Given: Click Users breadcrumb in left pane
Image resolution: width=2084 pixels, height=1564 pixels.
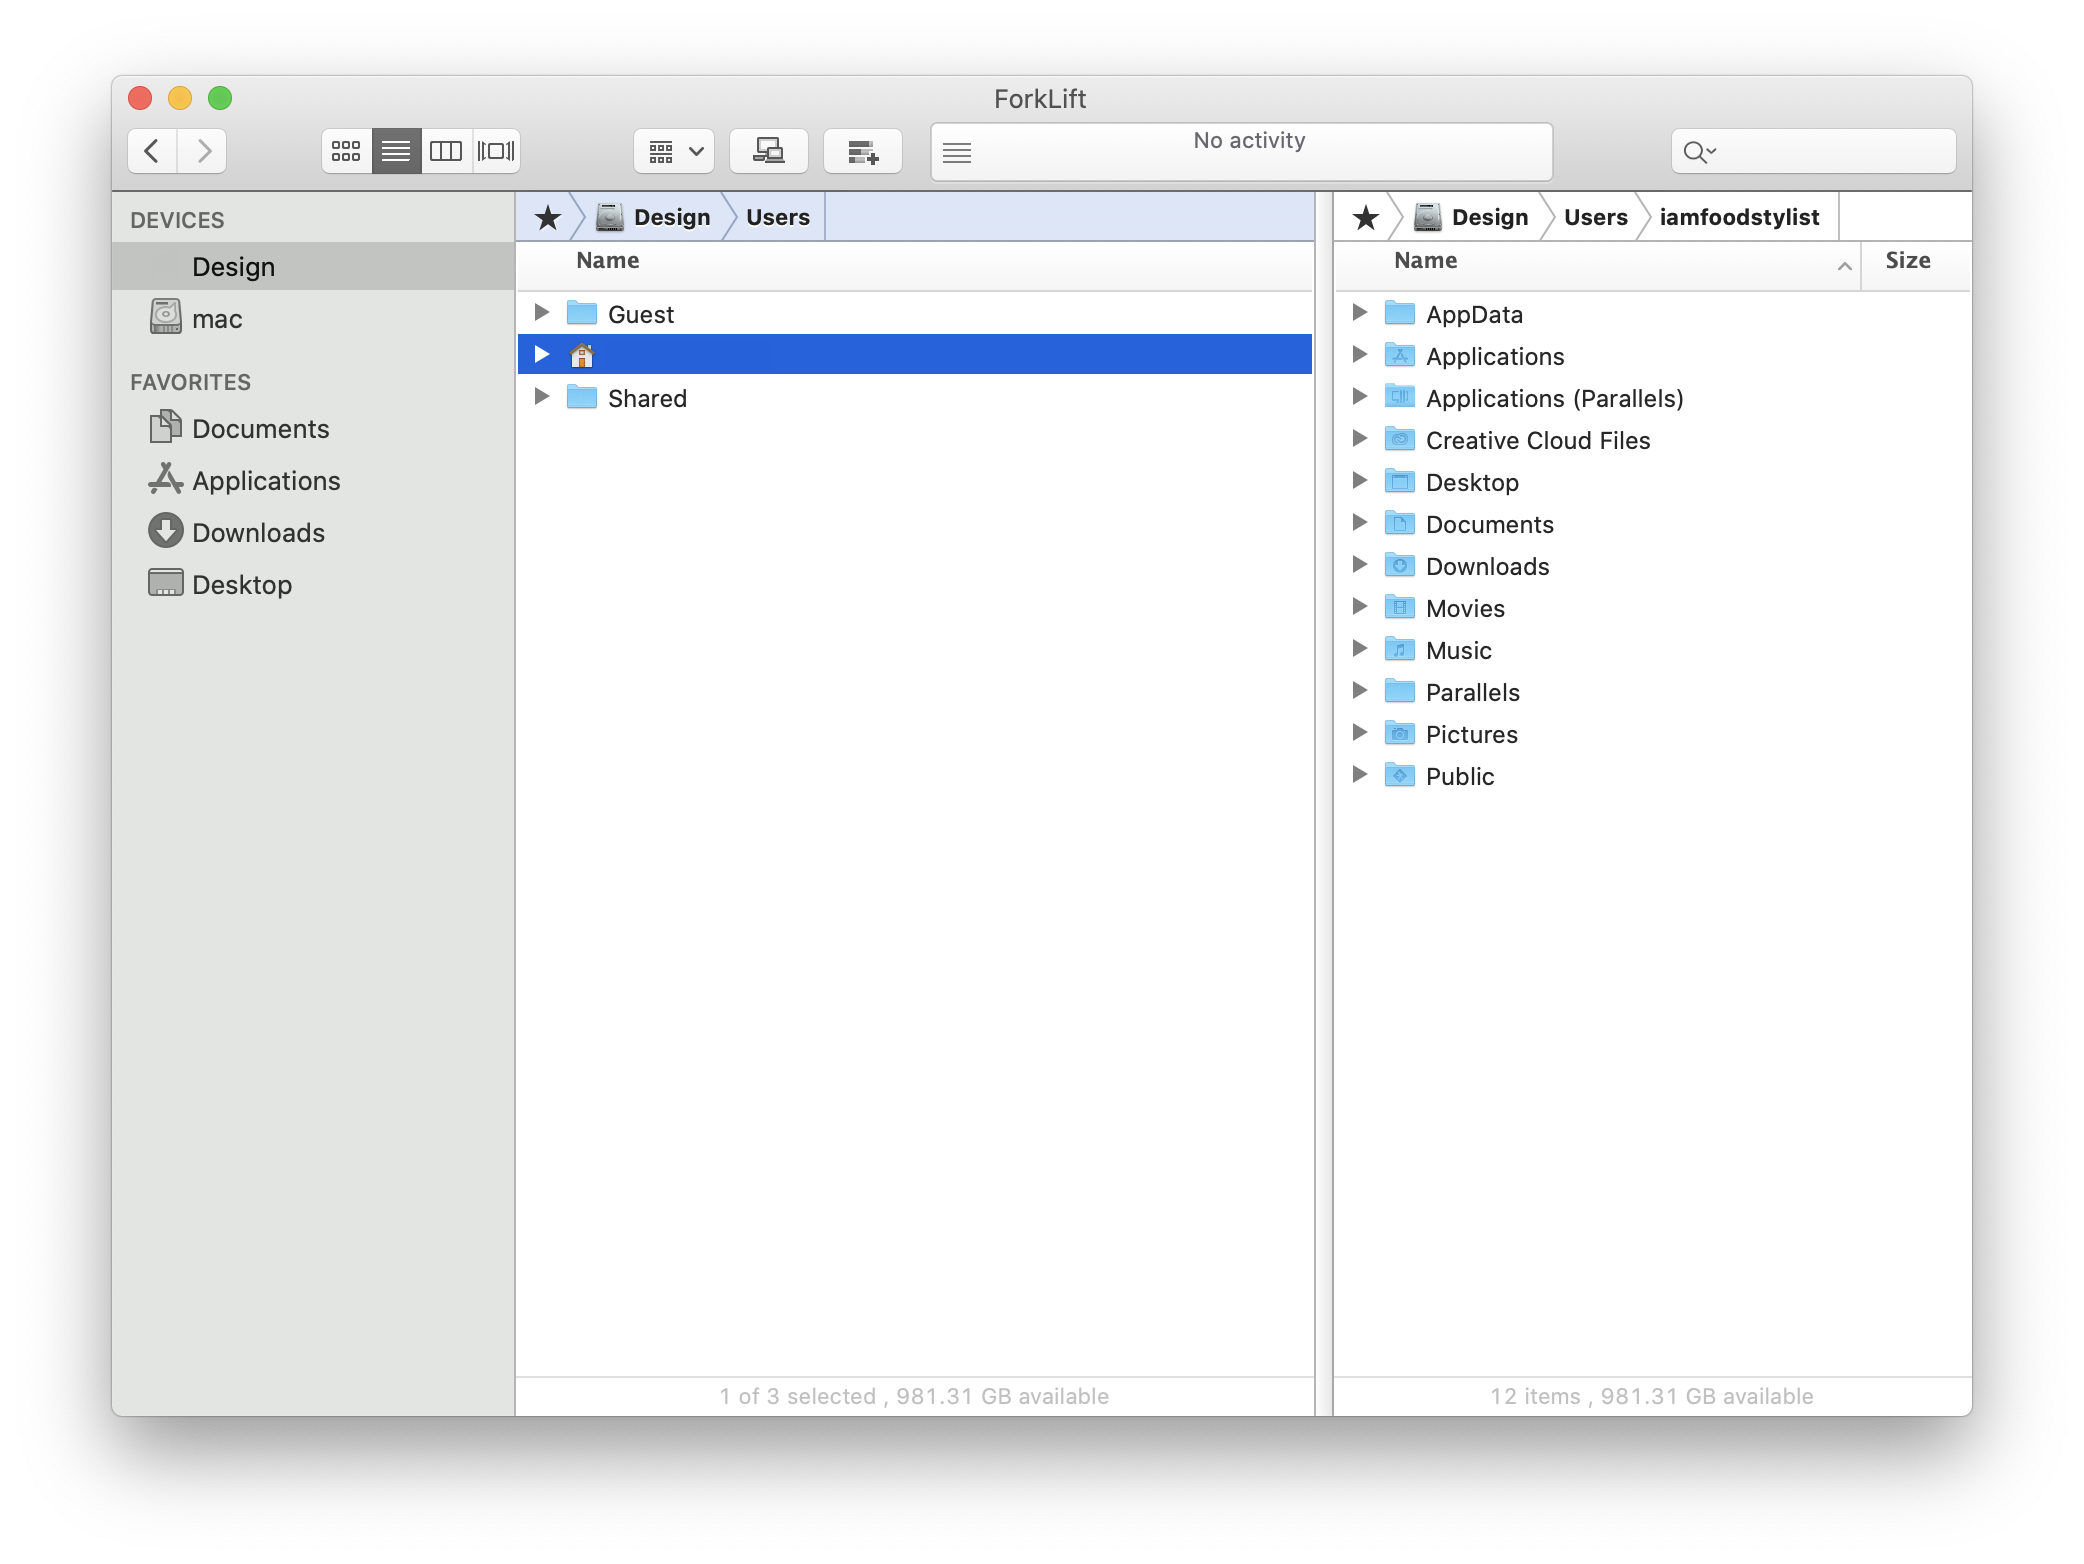Looking at the screenshot, I should pos(777,218).
